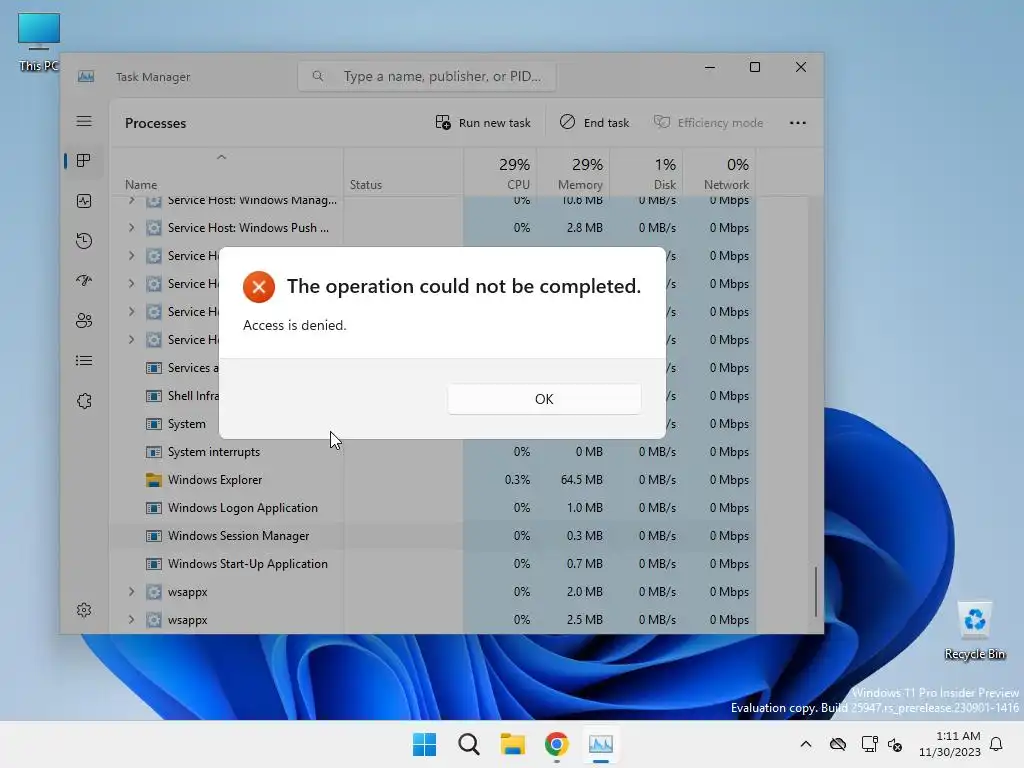Click the 0.3% CPU value
The height and width of the screenshot is (768, 1024).
pos(517,480)
